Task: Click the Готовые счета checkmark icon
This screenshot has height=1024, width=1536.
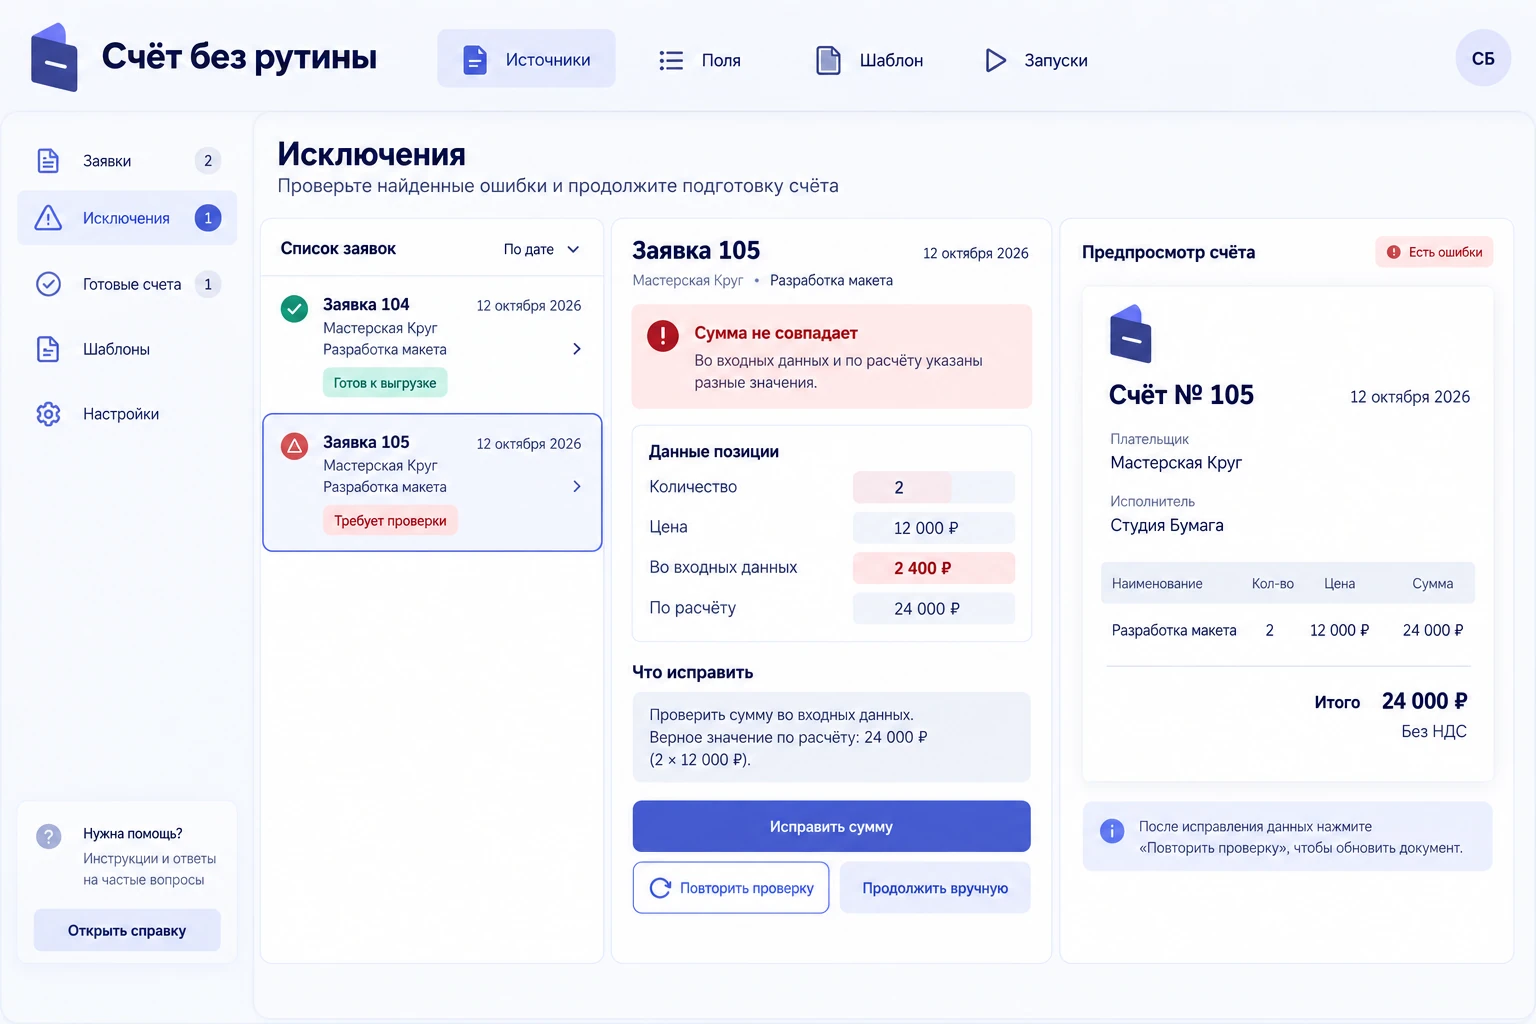Action: [48, 284]
